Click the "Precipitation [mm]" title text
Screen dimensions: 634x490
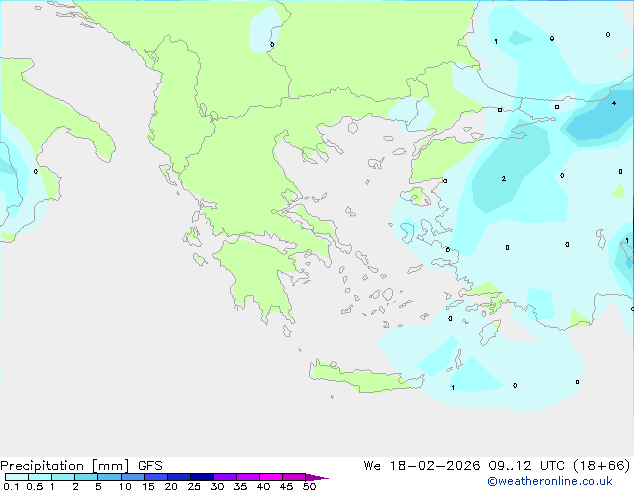click(x=64, y=466)
